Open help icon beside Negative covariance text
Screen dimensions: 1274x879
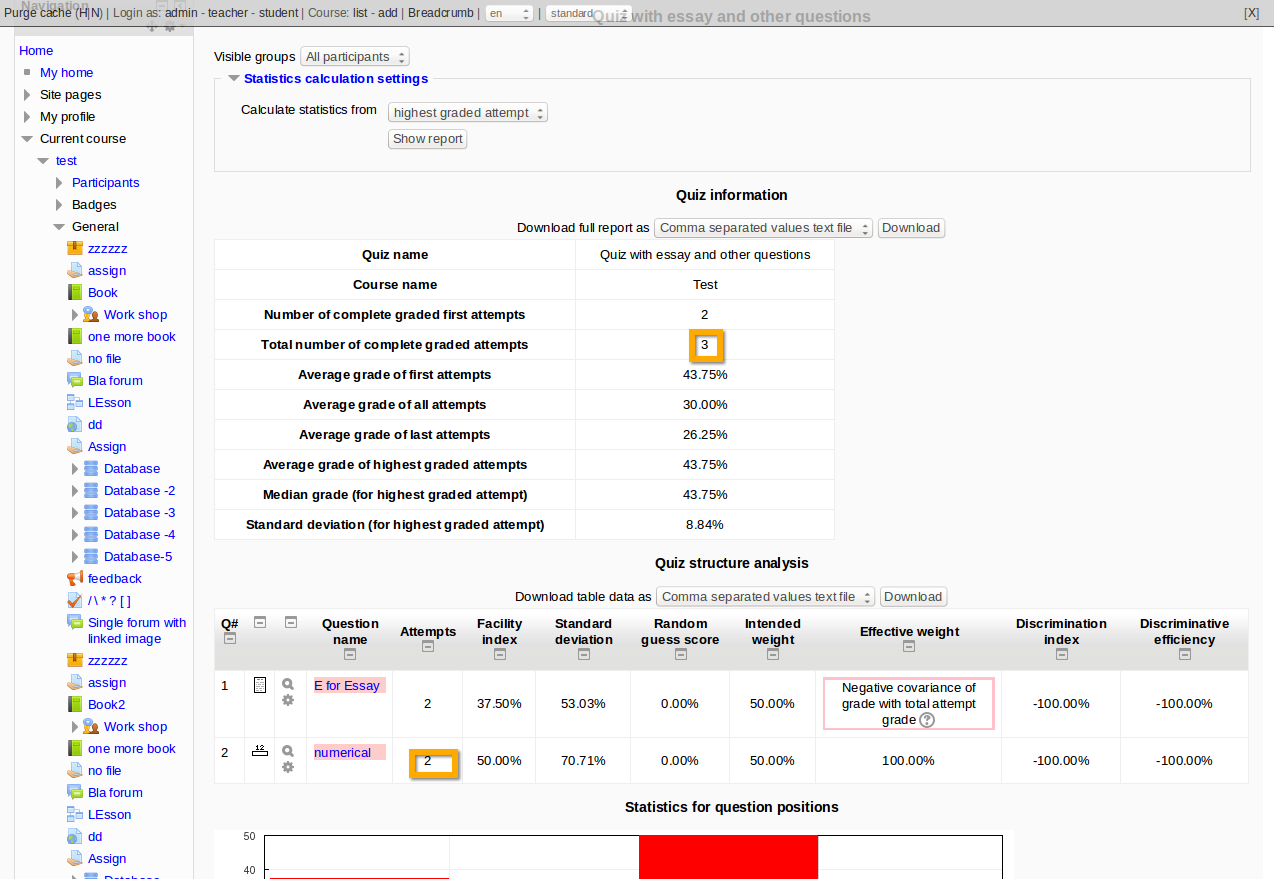coord(927,720)
